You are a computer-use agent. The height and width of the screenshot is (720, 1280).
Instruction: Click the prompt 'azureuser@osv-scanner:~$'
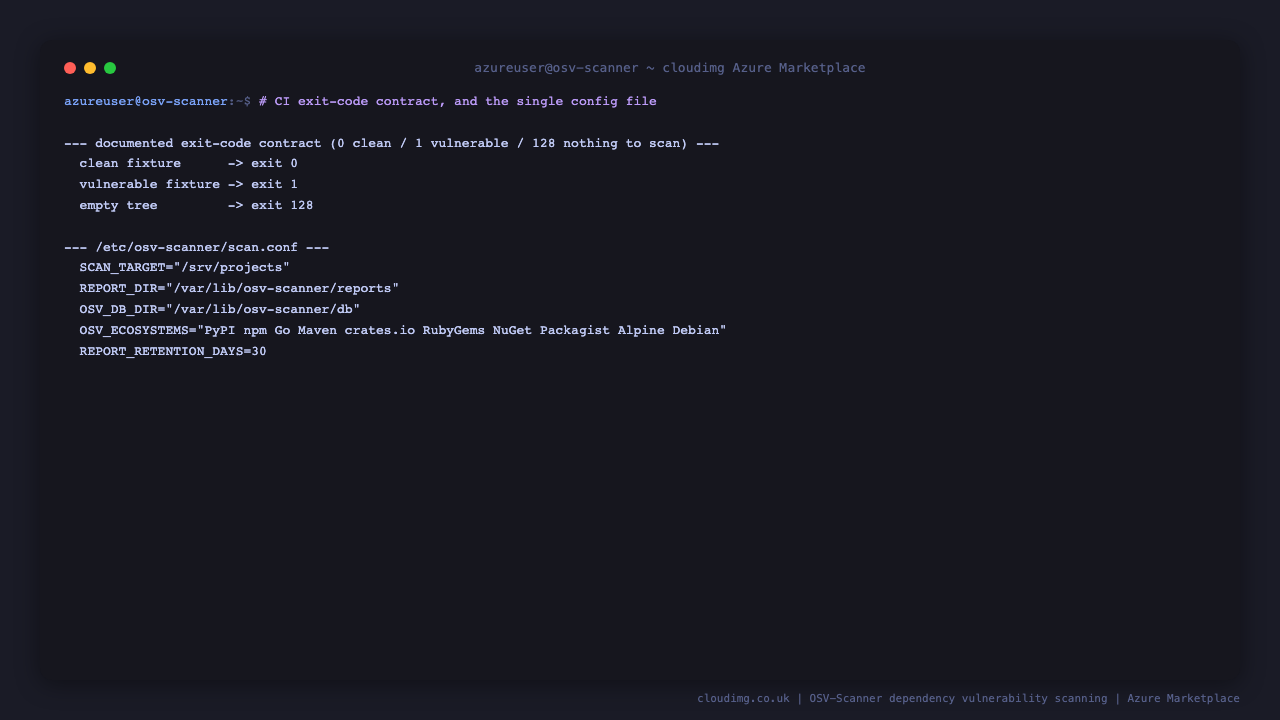(157, 102)
